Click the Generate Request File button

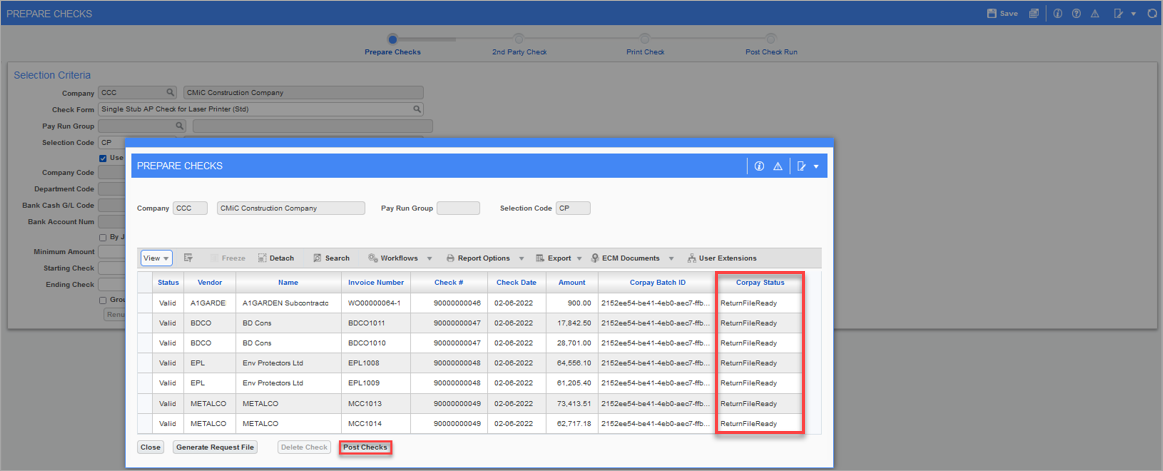(215, 447)
